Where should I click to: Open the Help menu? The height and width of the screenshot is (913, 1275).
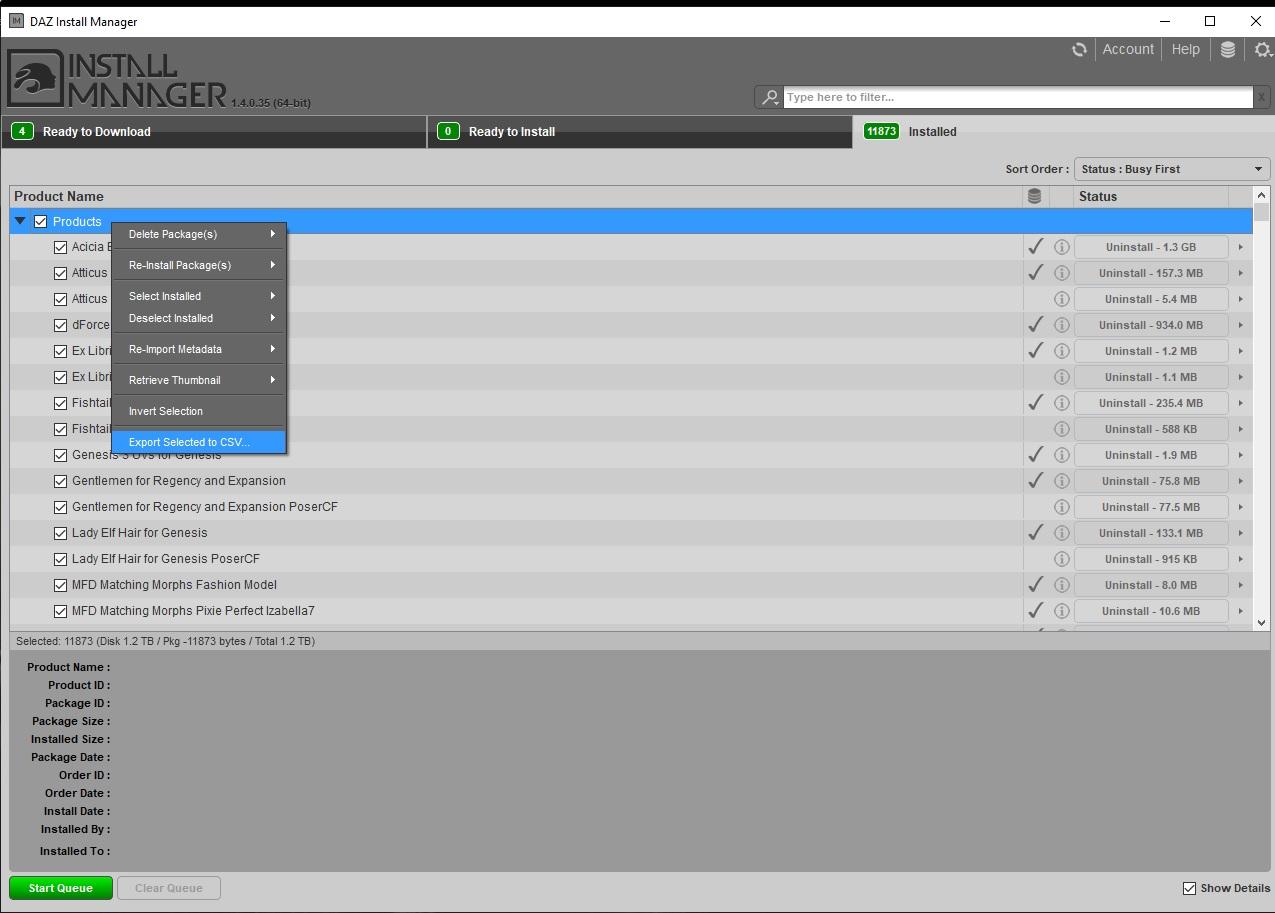[1185, 49]
